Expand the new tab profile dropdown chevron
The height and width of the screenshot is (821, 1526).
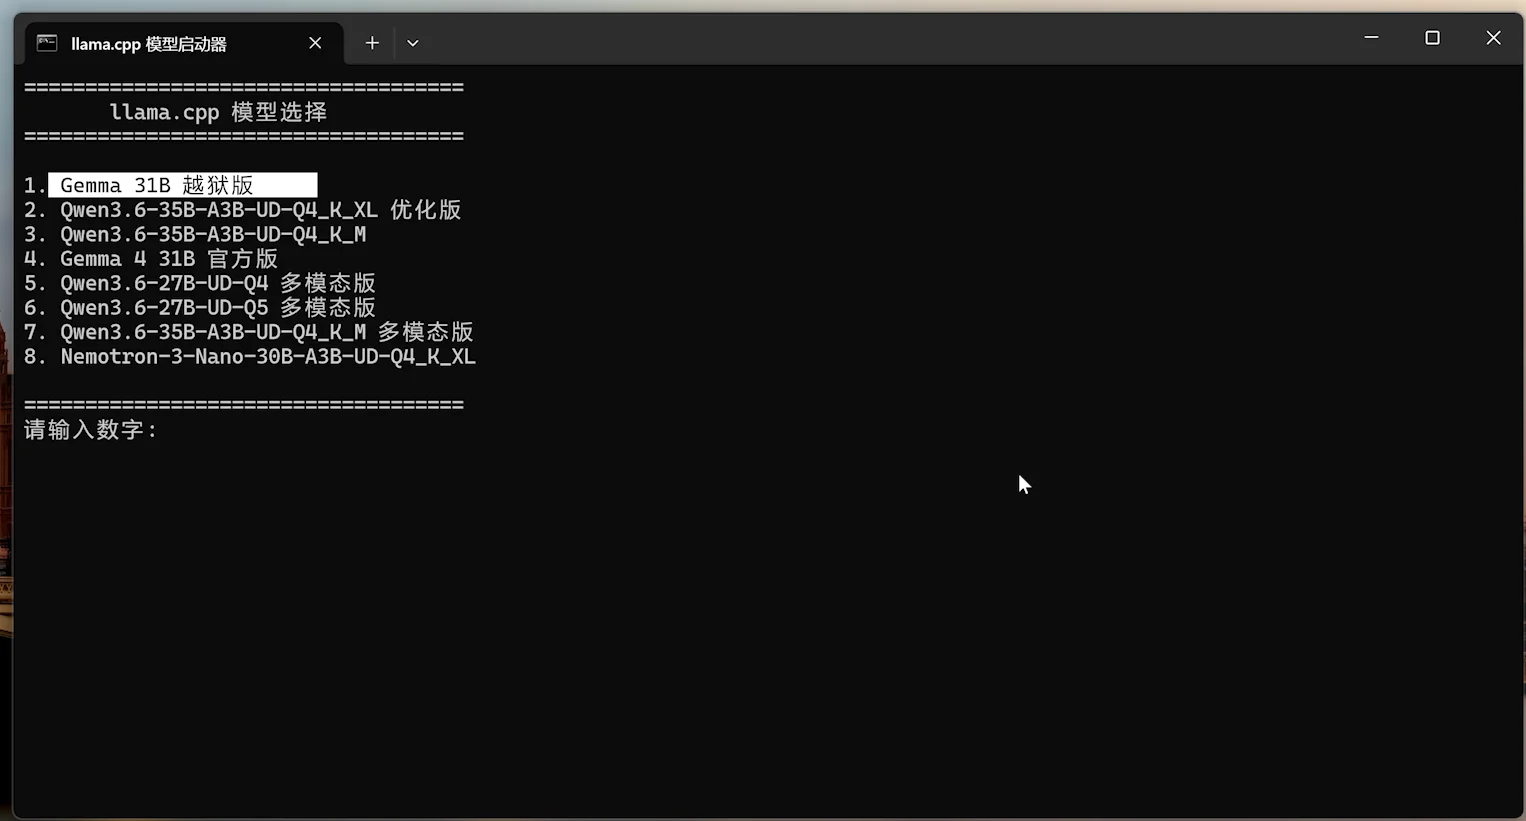point(413,43)
